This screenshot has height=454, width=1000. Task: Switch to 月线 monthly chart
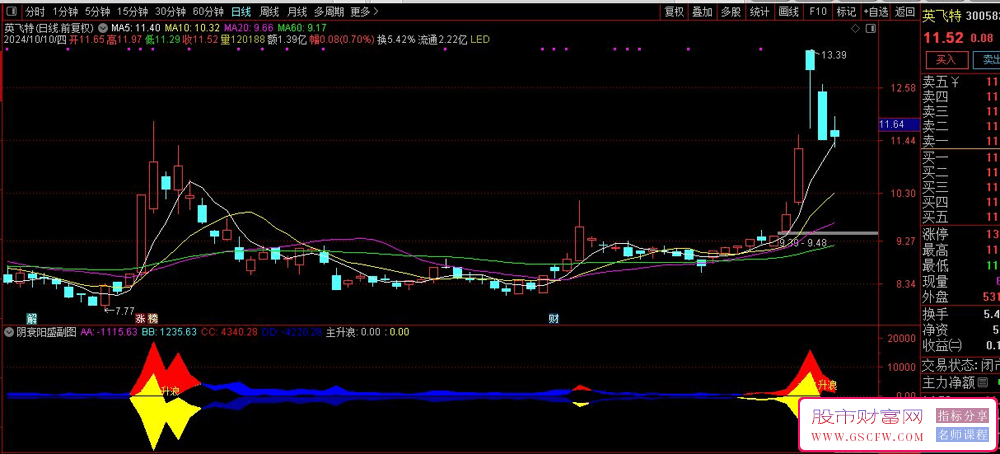[296, 11]
